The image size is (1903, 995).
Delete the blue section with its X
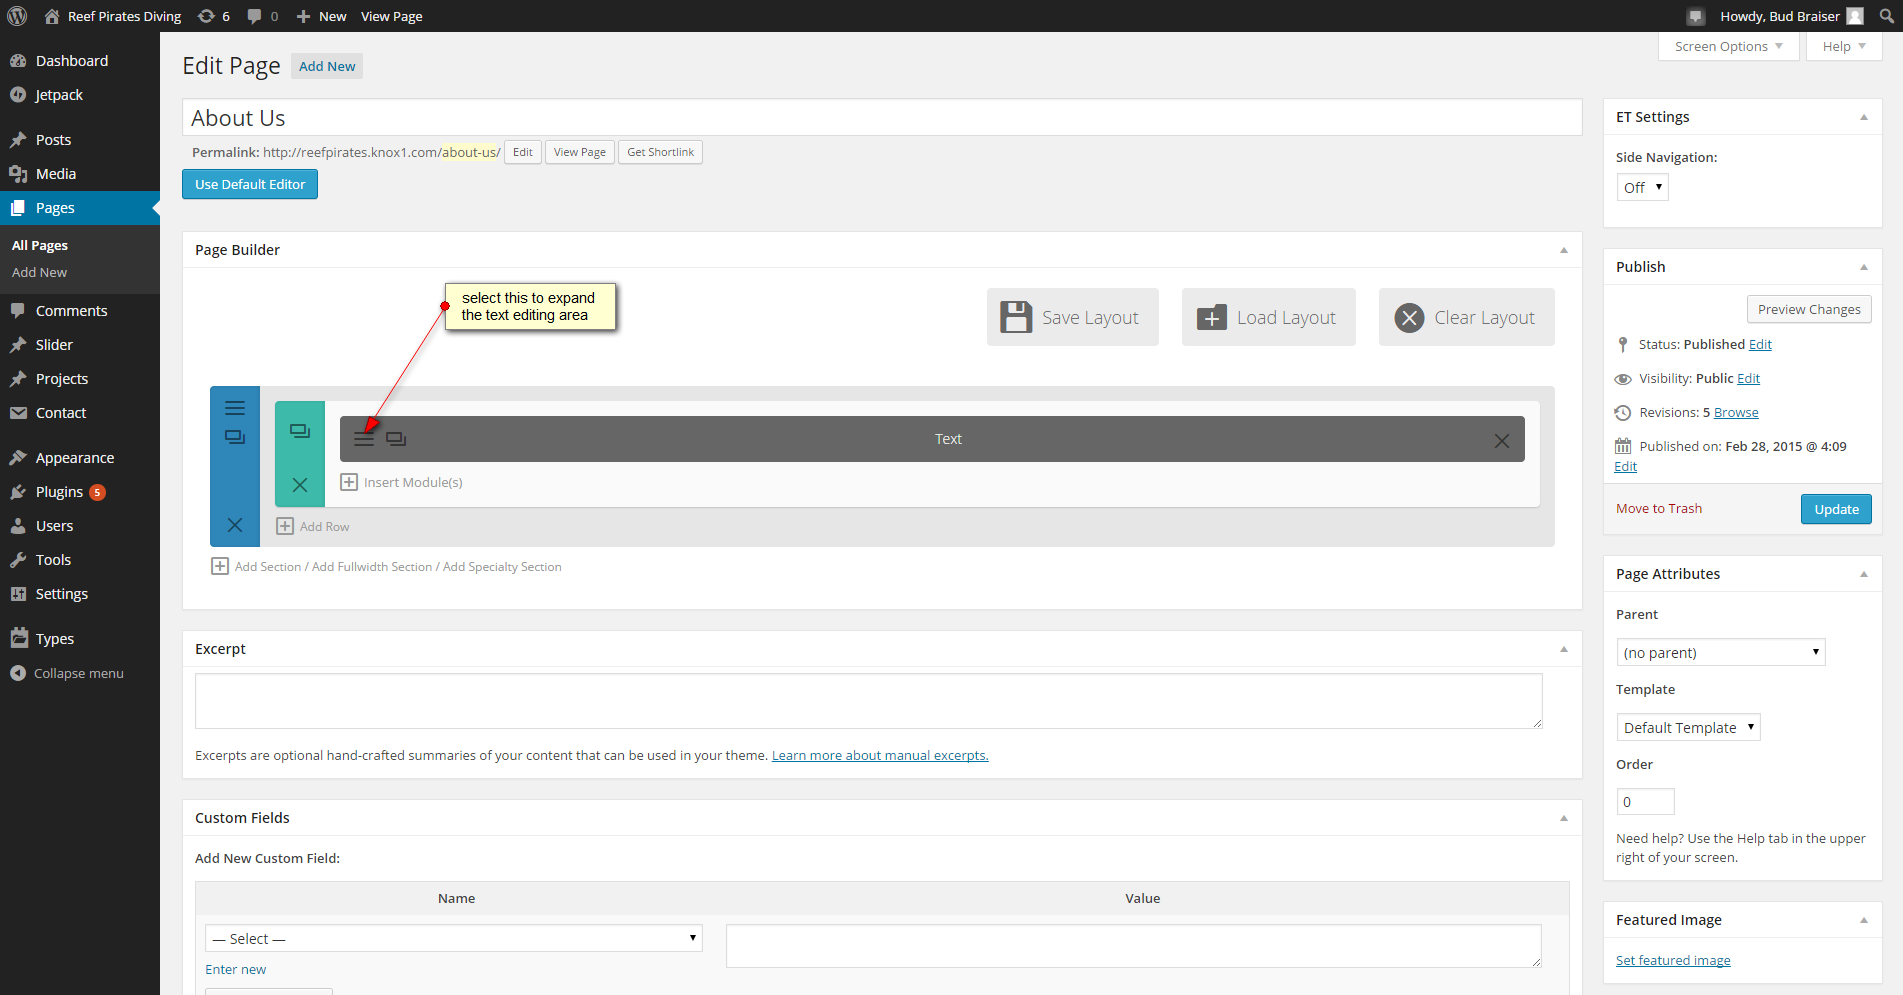235,525
